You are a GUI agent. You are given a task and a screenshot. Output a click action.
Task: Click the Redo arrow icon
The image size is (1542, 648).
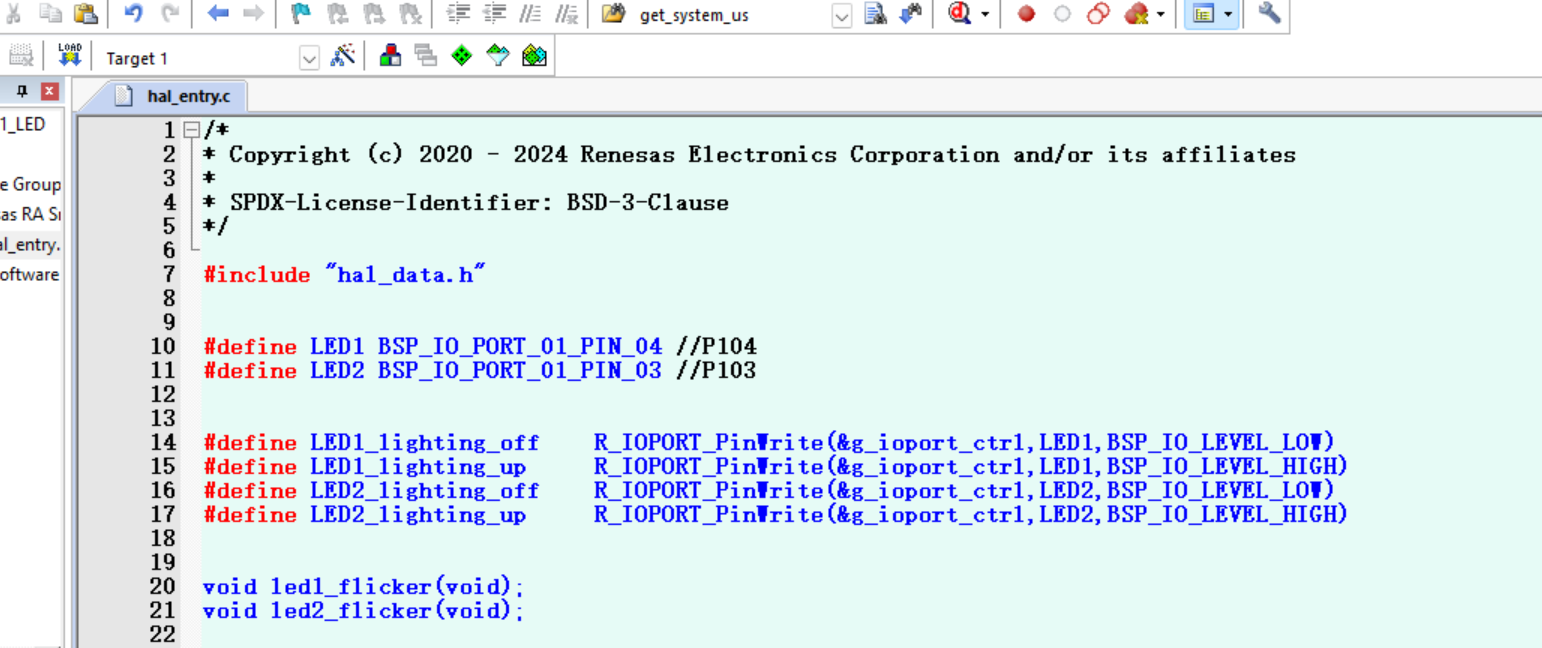pos(170,13)
